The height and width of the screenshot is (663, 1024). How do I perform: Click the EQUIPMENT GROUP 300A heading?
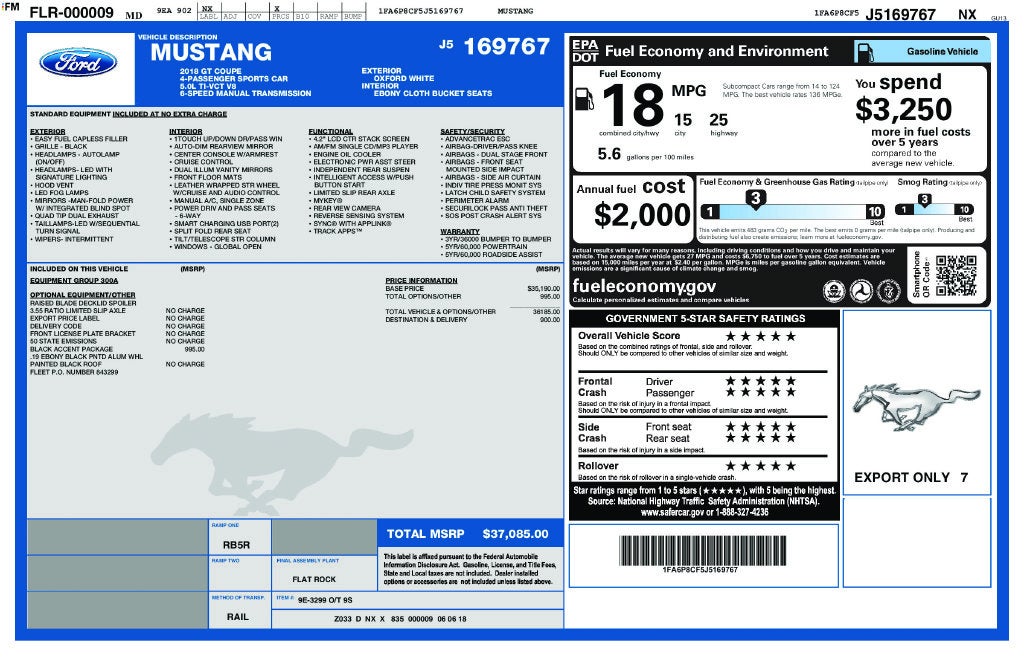tap(74, 280)
